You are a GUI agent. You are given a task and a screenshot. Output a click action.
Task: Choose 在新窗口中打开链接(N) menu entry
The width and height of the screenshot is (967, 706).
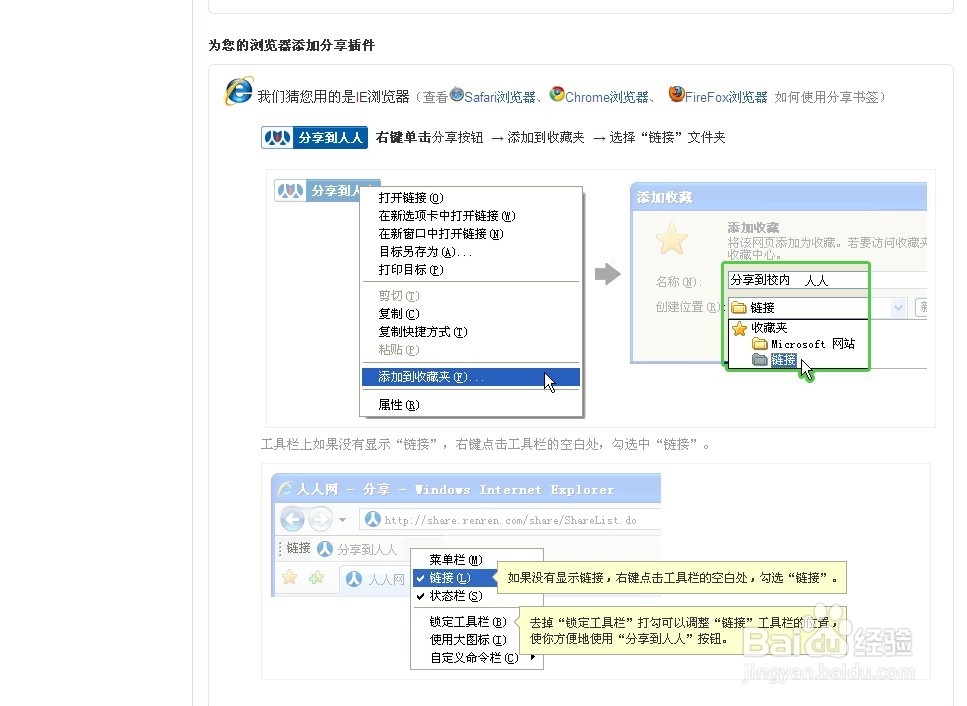(440, 234)
